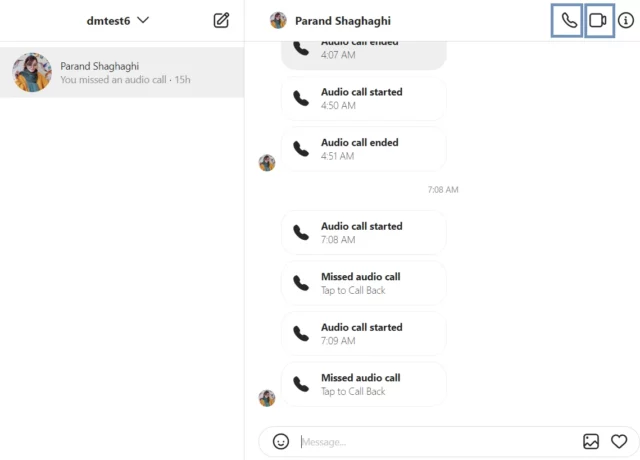Open Parand Shaghaghi profile from chat header
Image resolution: width=640 pixels, height=460 pixels.
tap(342, 21)
